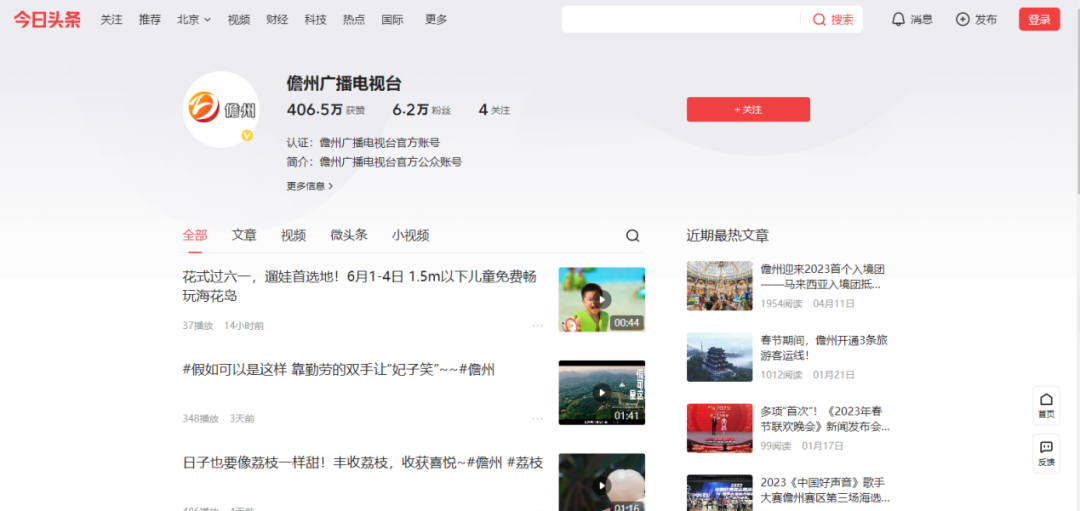Open more options for the 海花岛 video post
Viewport: 1080px width, 511px height.
click(537, 325)
